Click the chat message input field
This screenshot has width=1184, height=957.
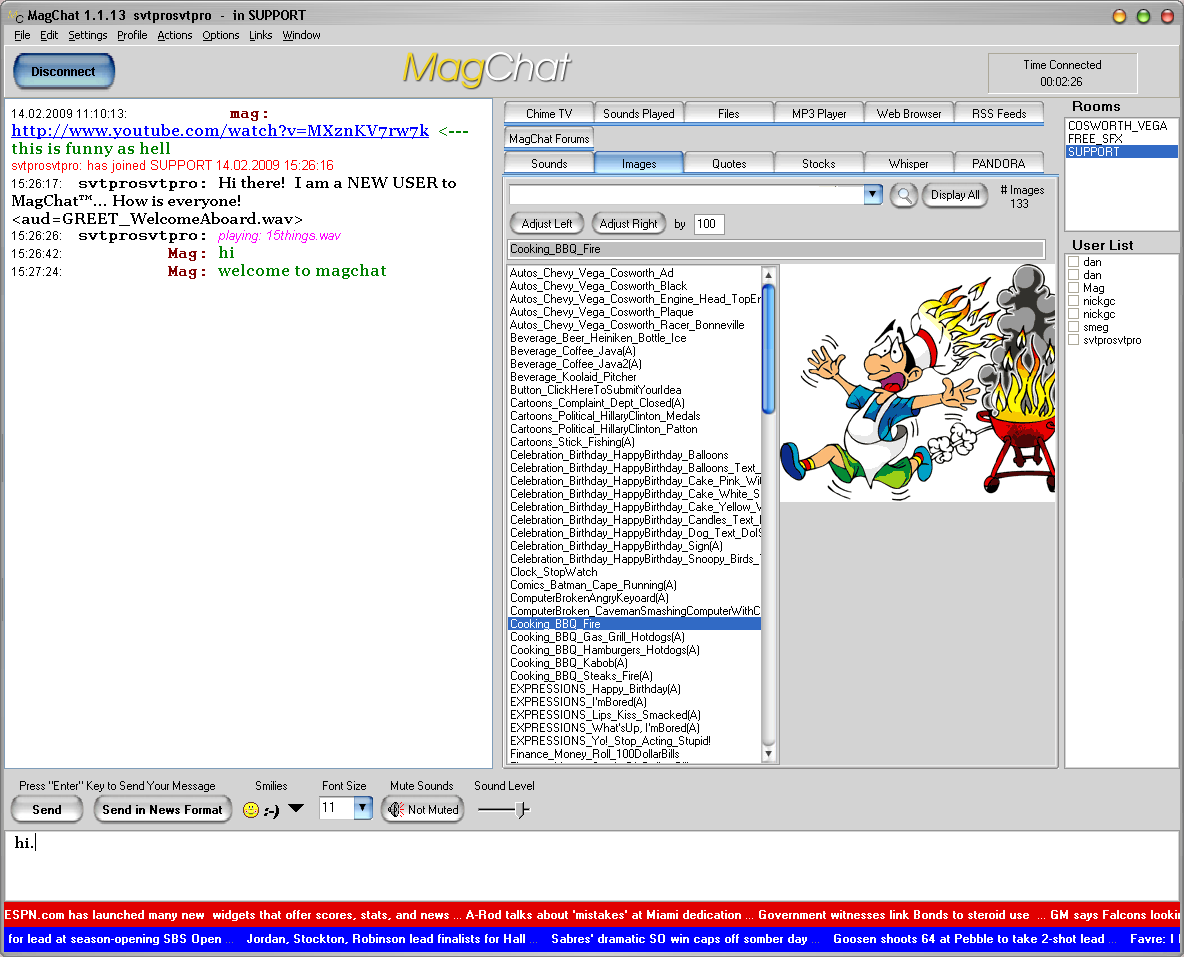click(x=590, y=864)
